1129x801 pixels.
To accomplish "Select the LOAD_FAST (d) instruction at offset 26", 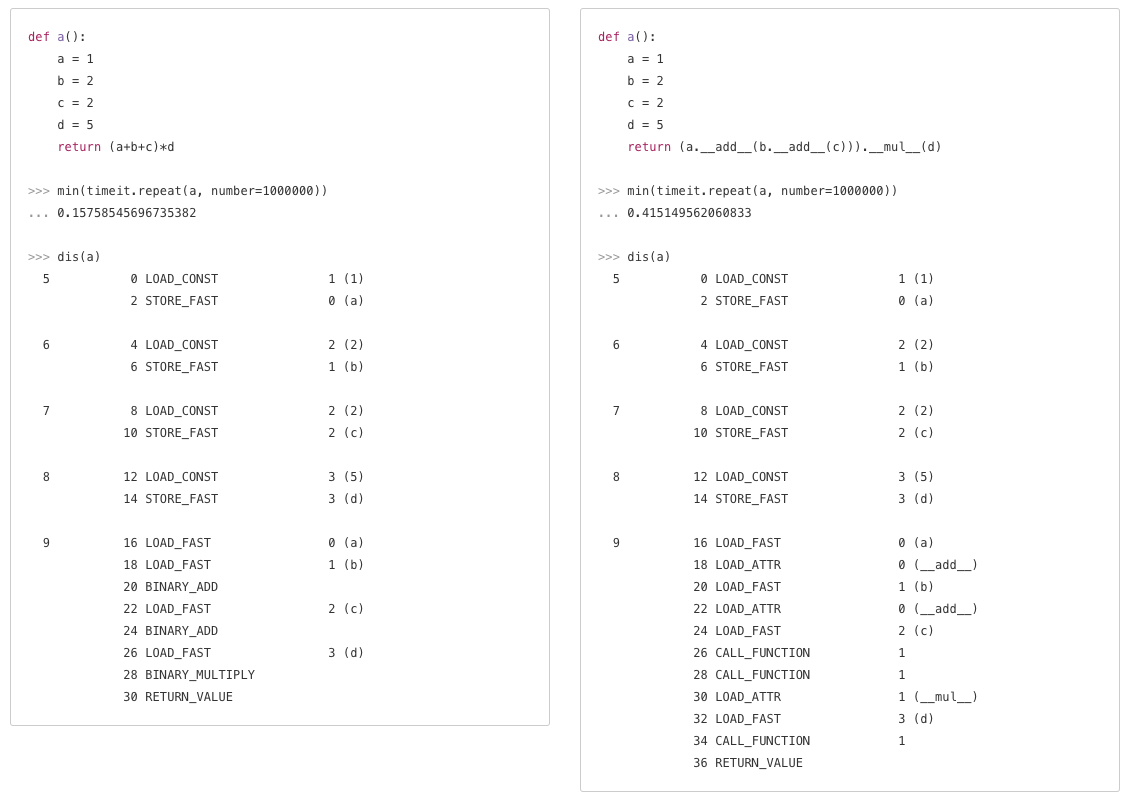I will pyautogui.click(x=243, y=653).
